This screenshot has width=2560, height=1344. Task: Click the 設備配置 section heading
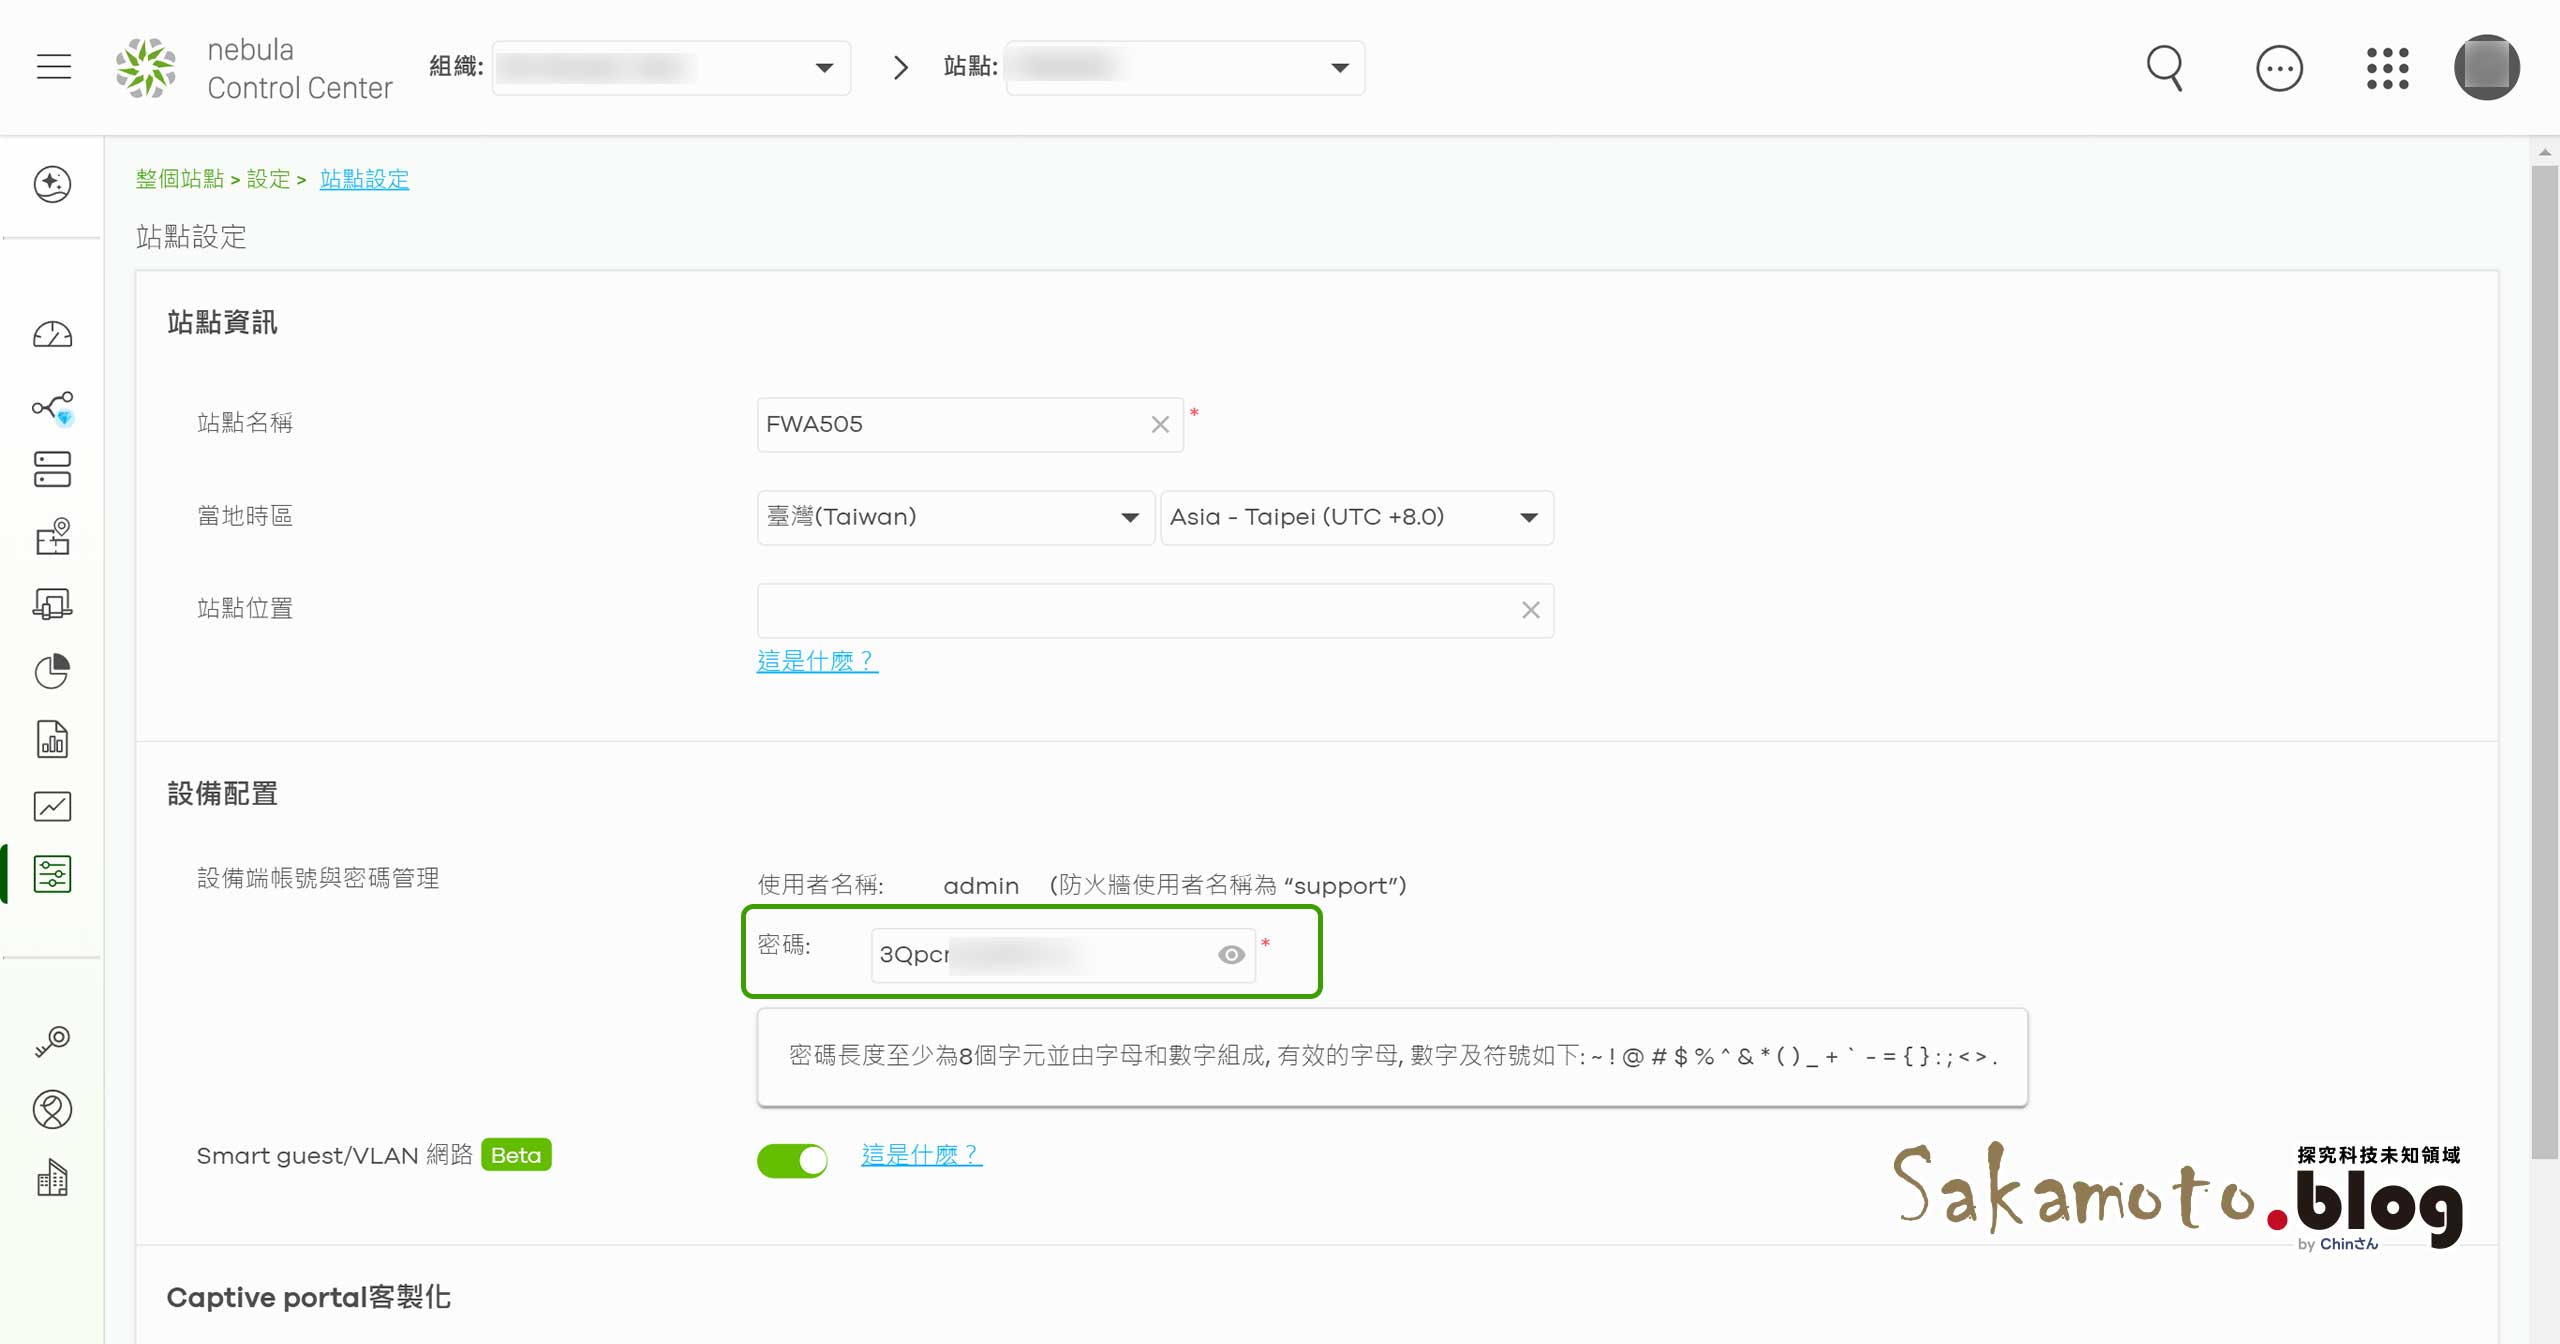[x=222, y=793]
